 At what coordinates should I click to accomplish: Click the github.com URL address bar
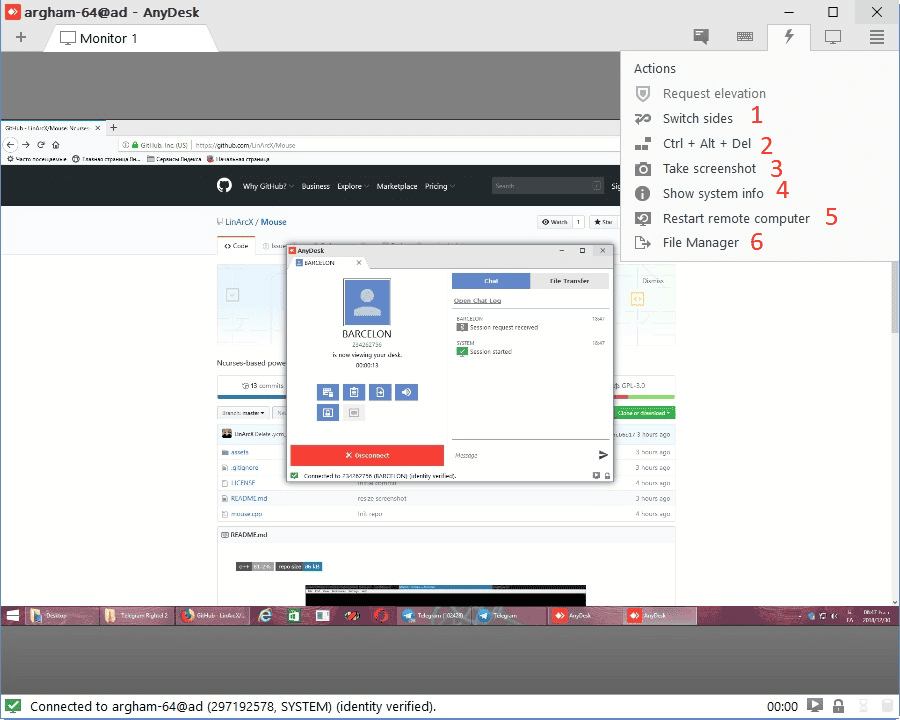367,145
